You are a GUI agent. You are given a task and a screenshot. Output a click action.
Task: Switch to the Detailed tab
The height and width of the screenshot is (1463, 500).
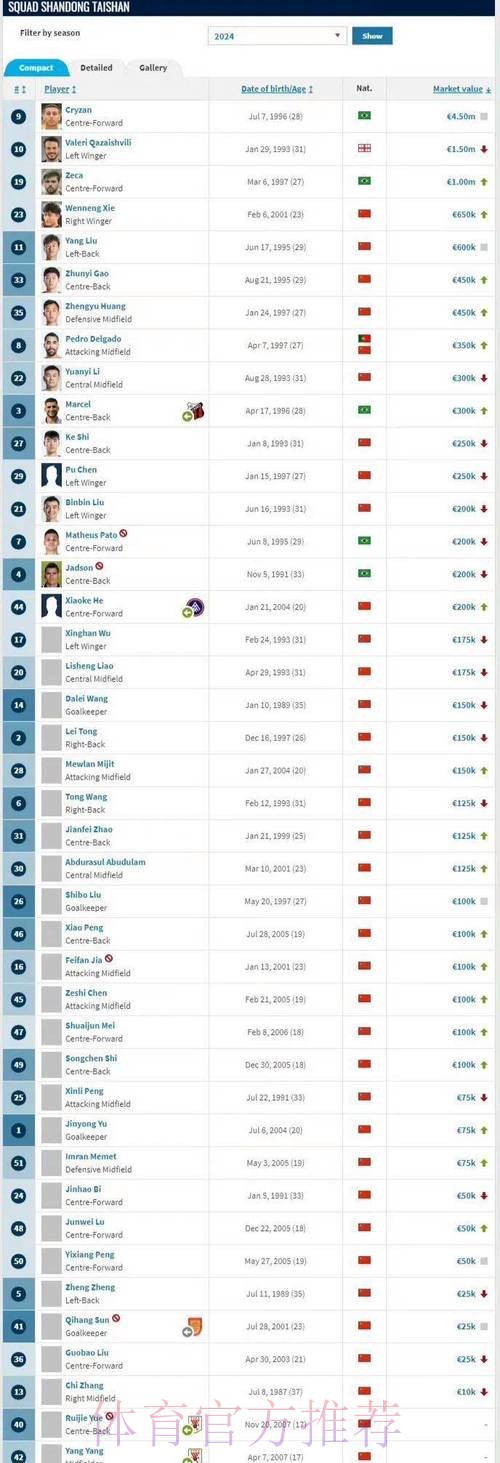[97, 68]
